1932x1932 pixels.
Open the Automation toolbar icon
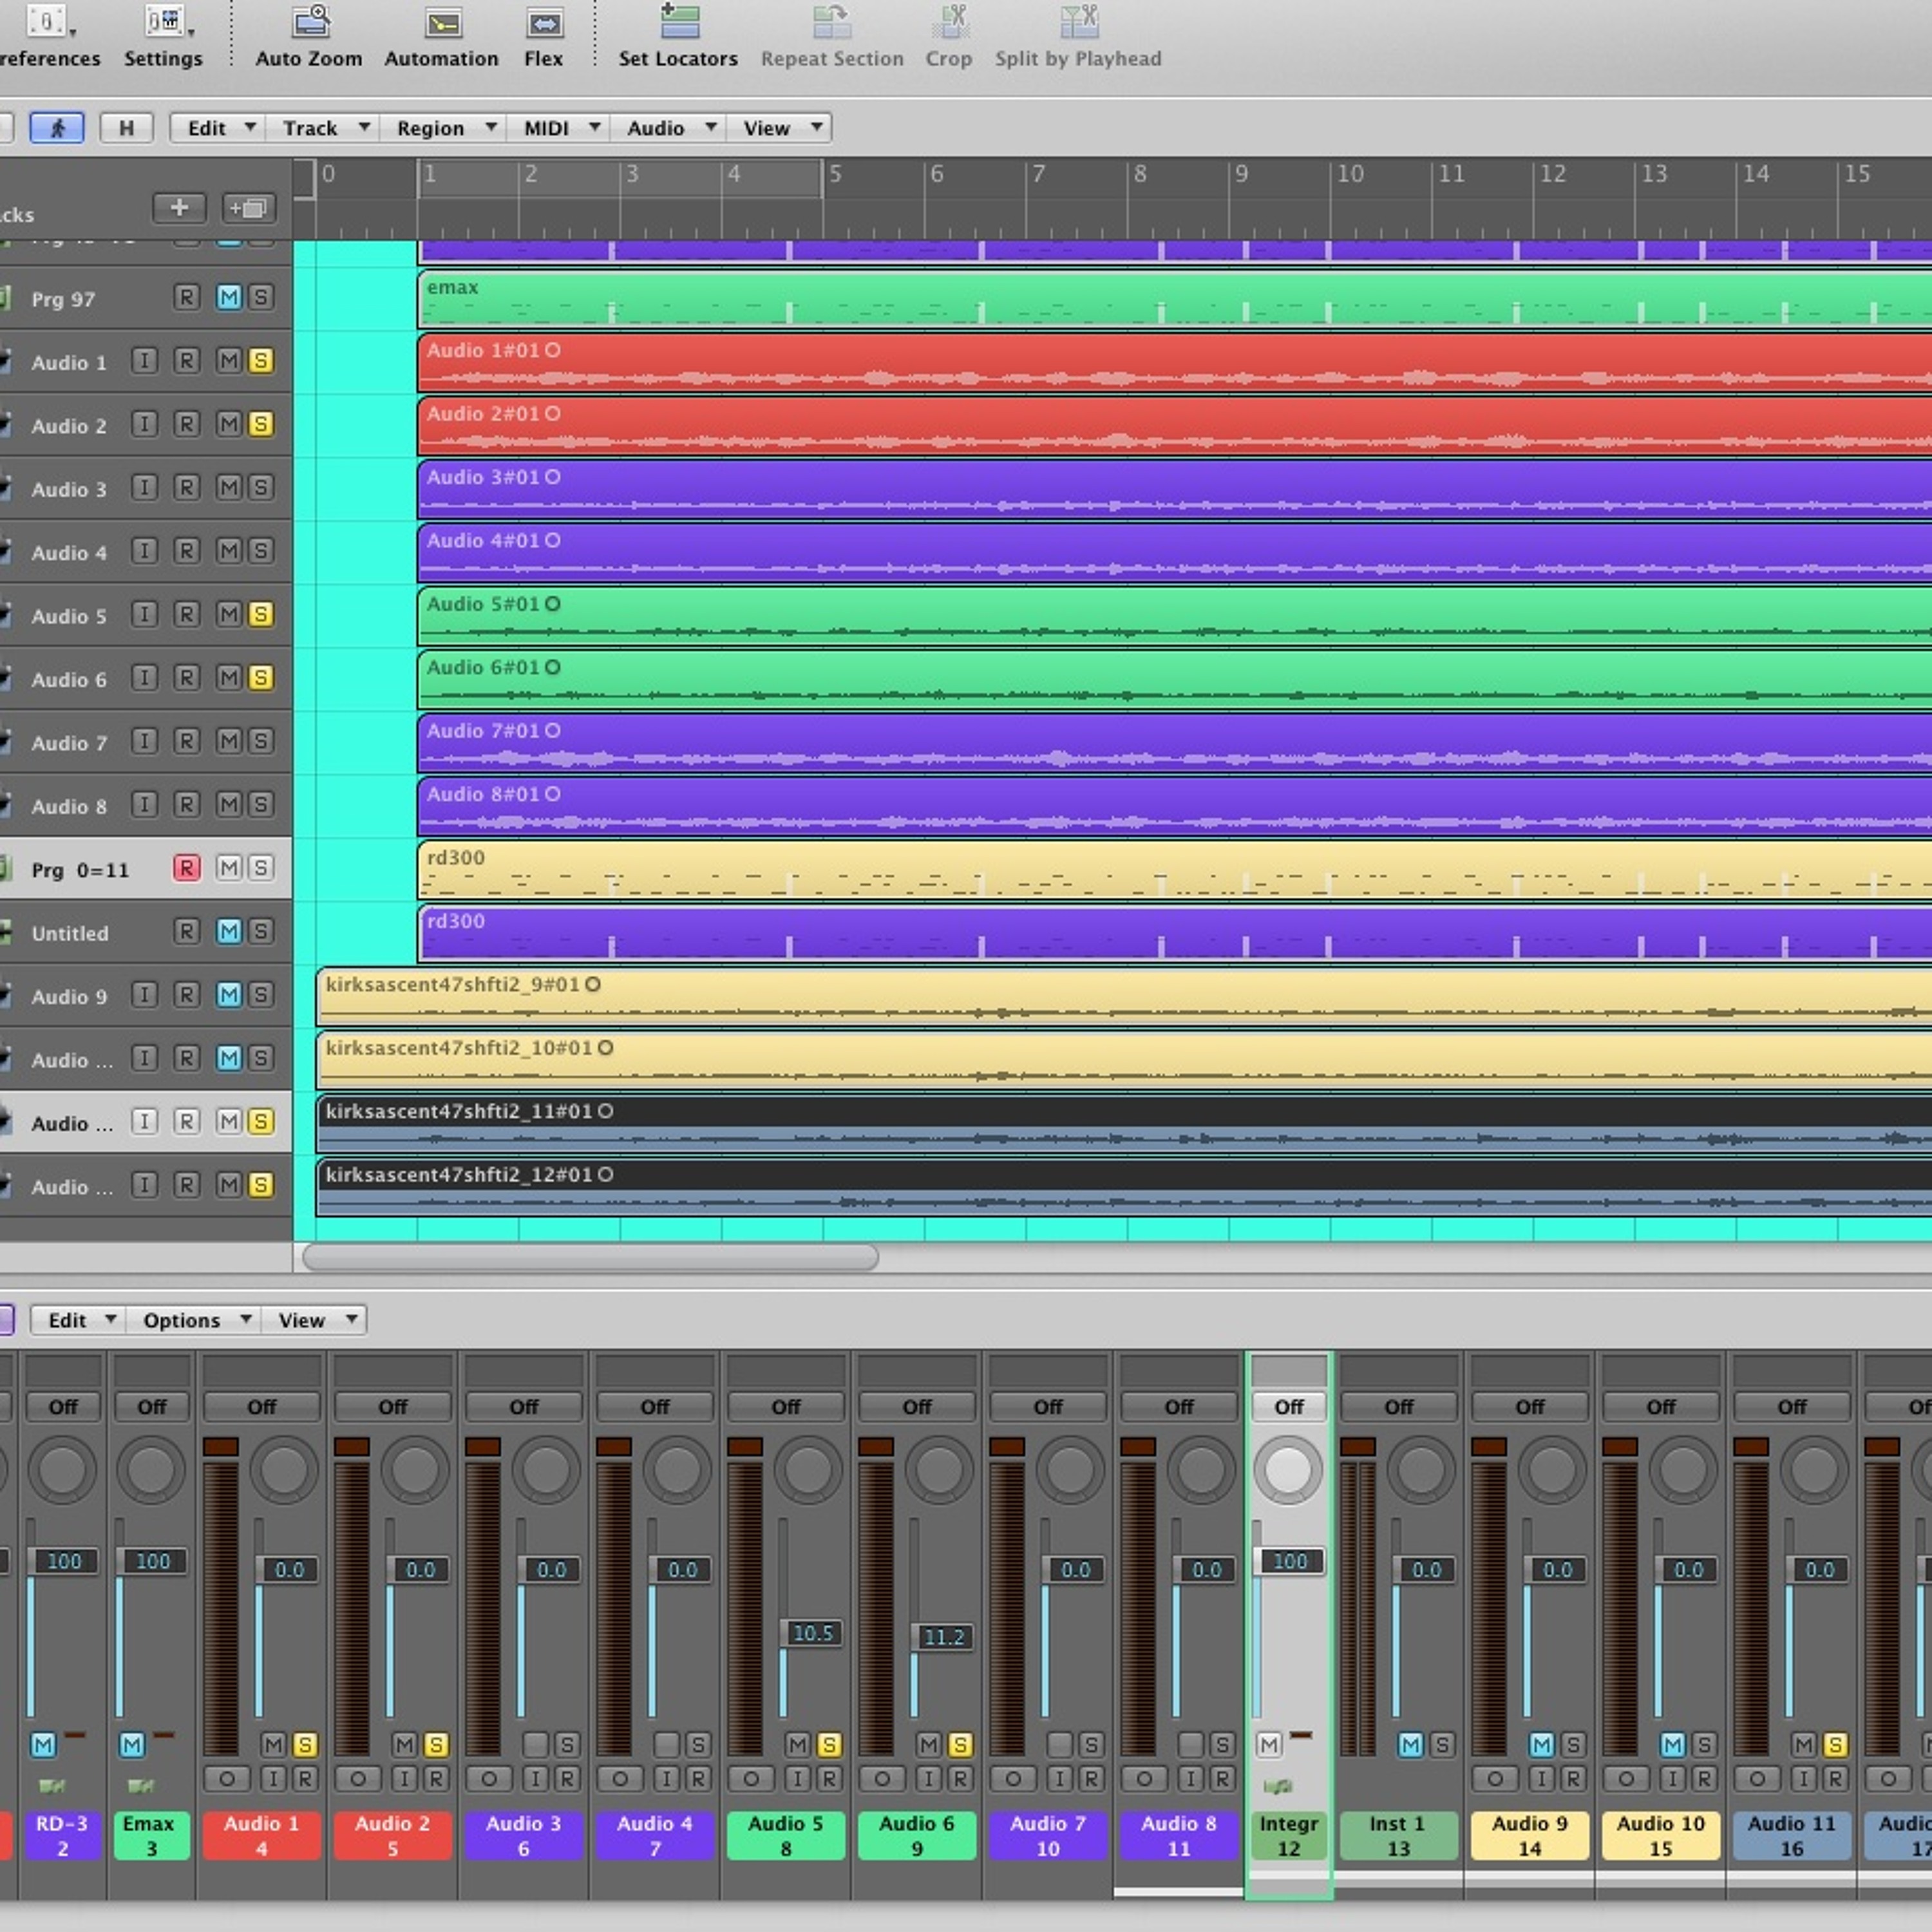(x=443, y=23)
